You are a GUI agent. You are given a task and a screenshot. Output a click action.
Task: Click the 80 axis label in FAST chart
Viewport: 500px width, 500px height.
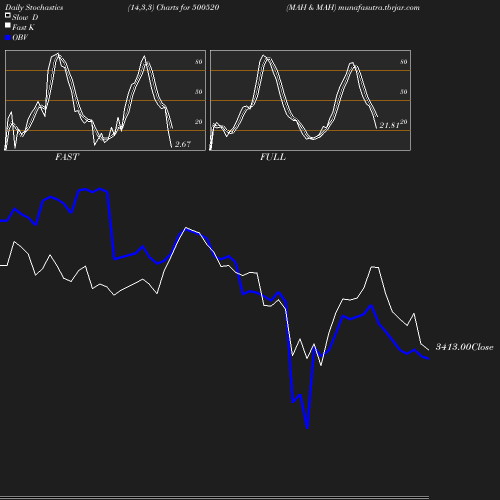pos(199,62)
